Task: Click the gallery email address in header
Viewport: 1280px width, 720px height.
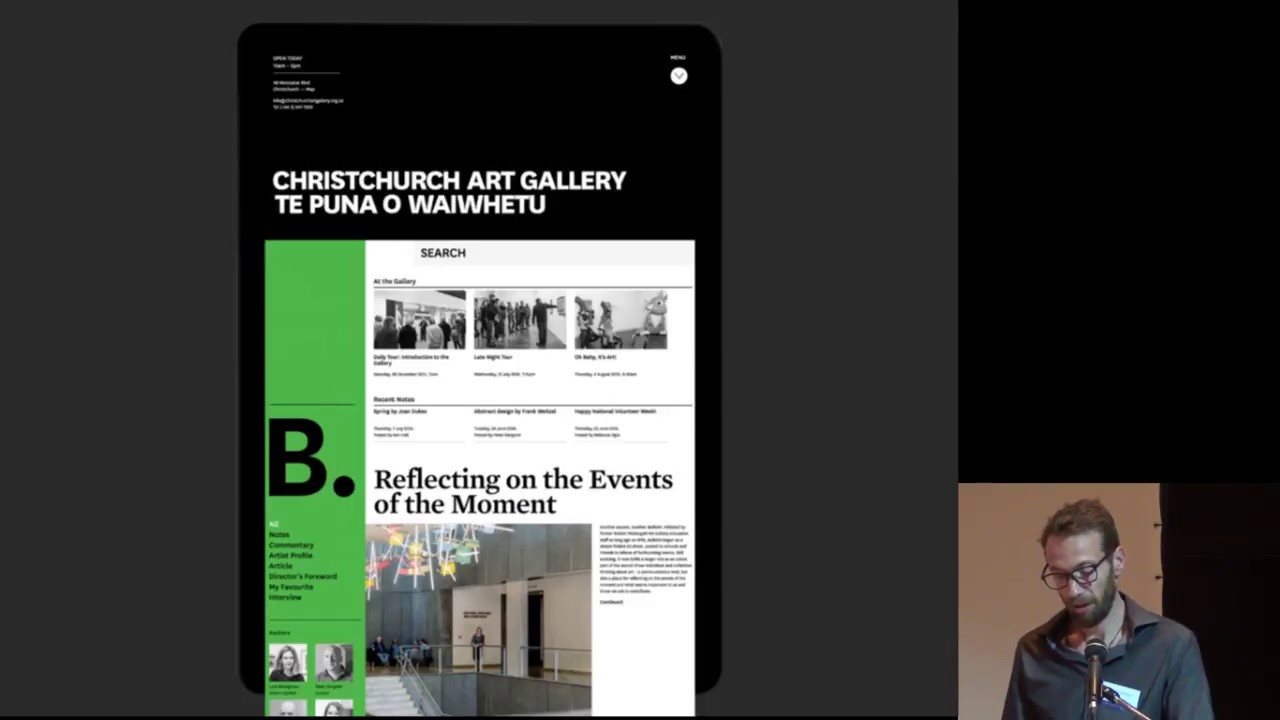Action: (308, 100)
